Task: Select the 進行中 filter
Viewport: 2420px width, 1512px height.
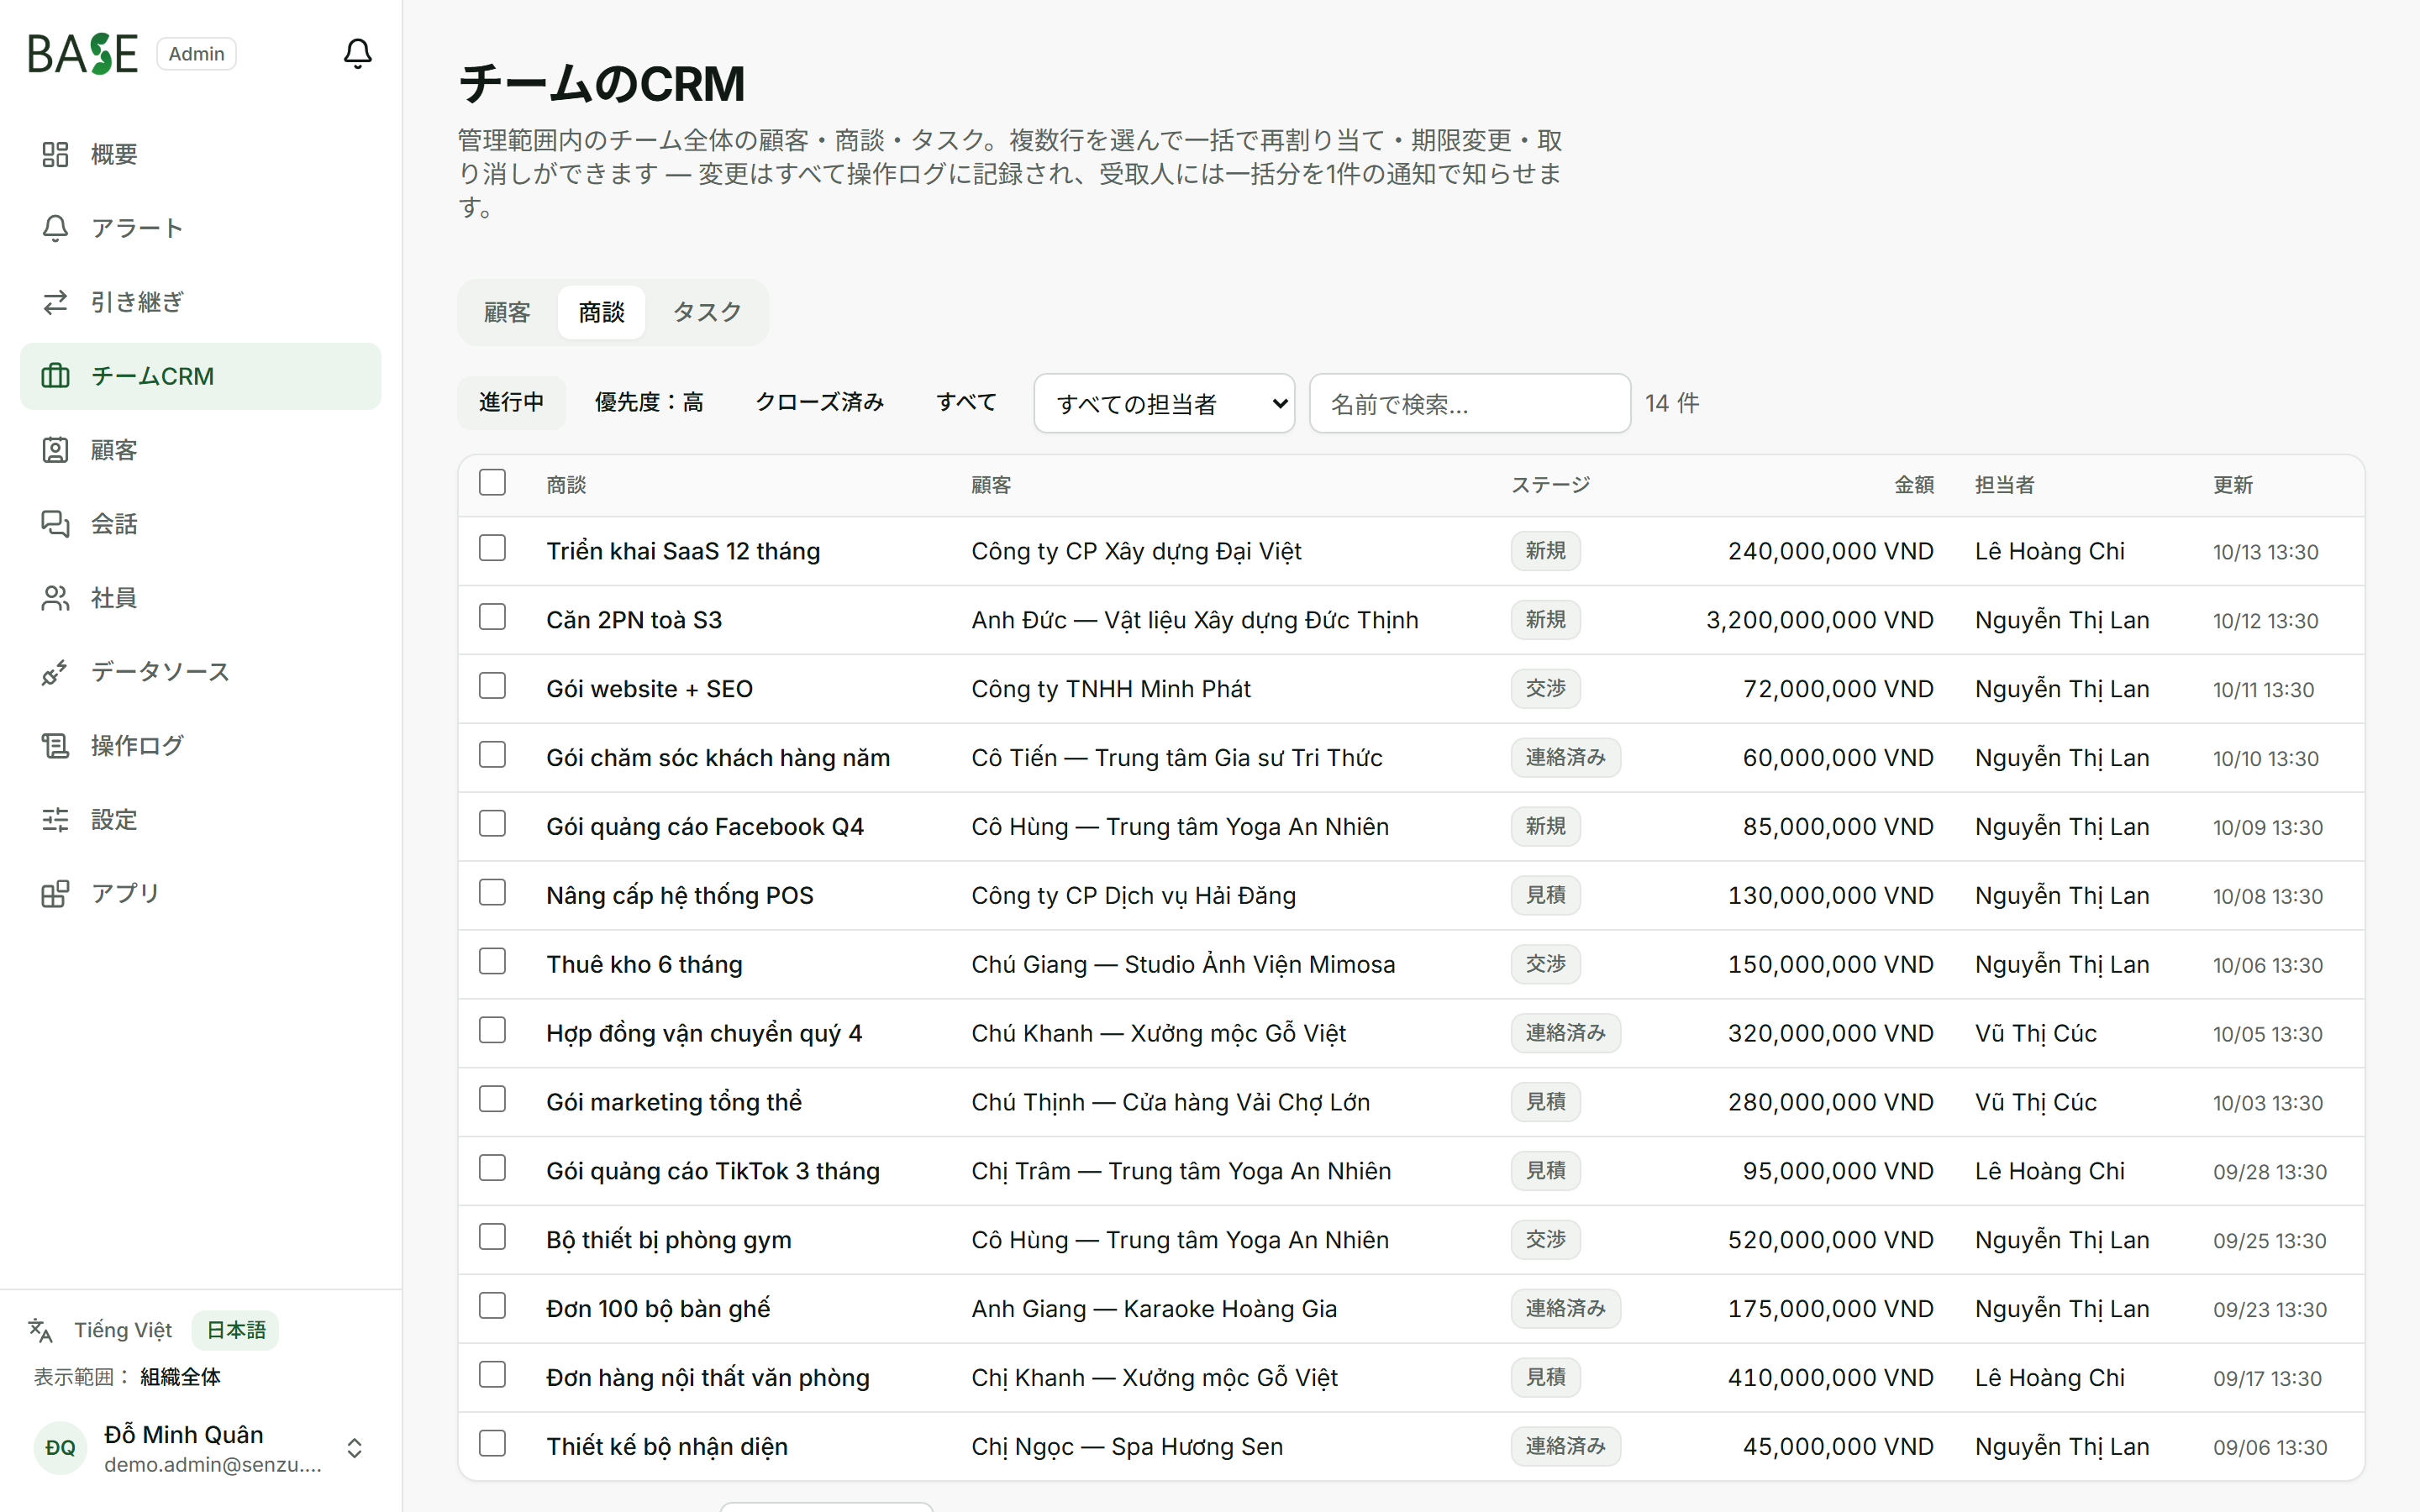Action: coord(511,402)
